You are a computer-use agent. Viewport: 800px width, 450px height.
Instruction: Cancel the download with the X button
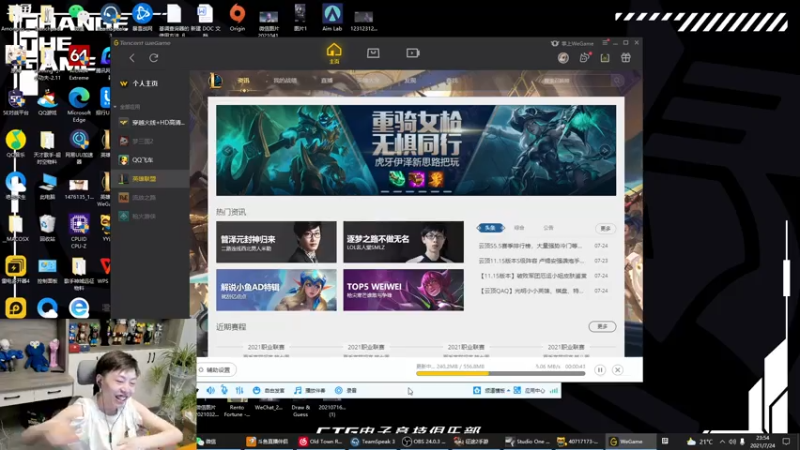(617, 370)
